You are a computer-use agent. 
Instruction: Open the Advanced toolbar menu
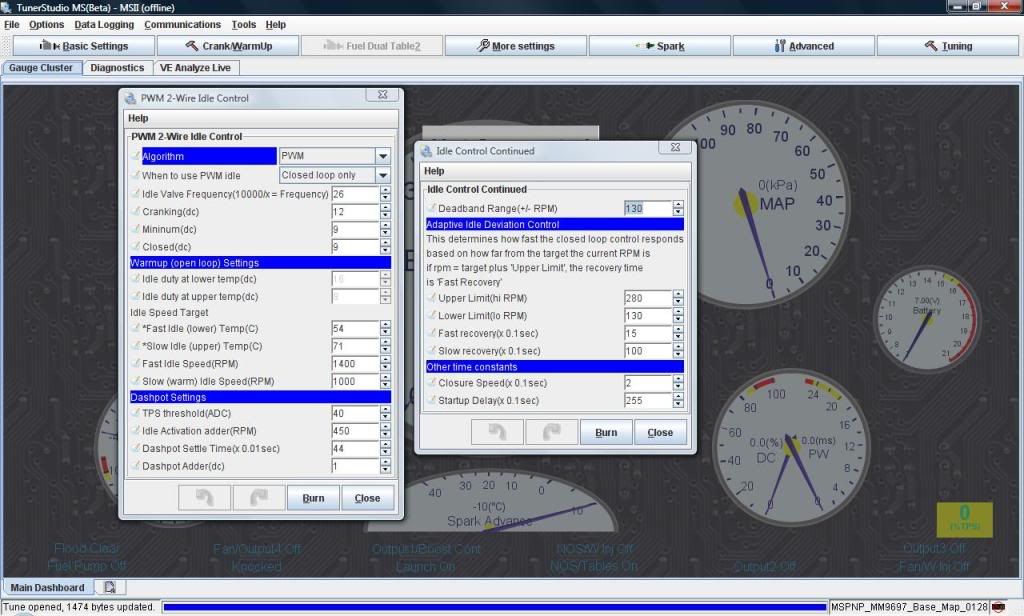tap(804, 46)
